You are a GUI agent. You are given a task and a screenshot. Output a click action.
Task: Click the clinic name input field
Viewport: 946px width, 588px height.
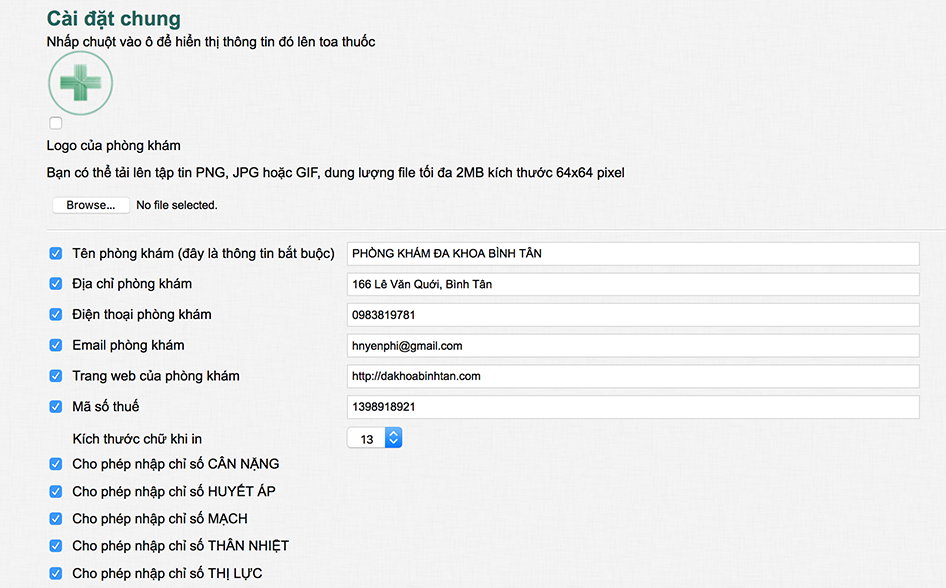(632, 254)
